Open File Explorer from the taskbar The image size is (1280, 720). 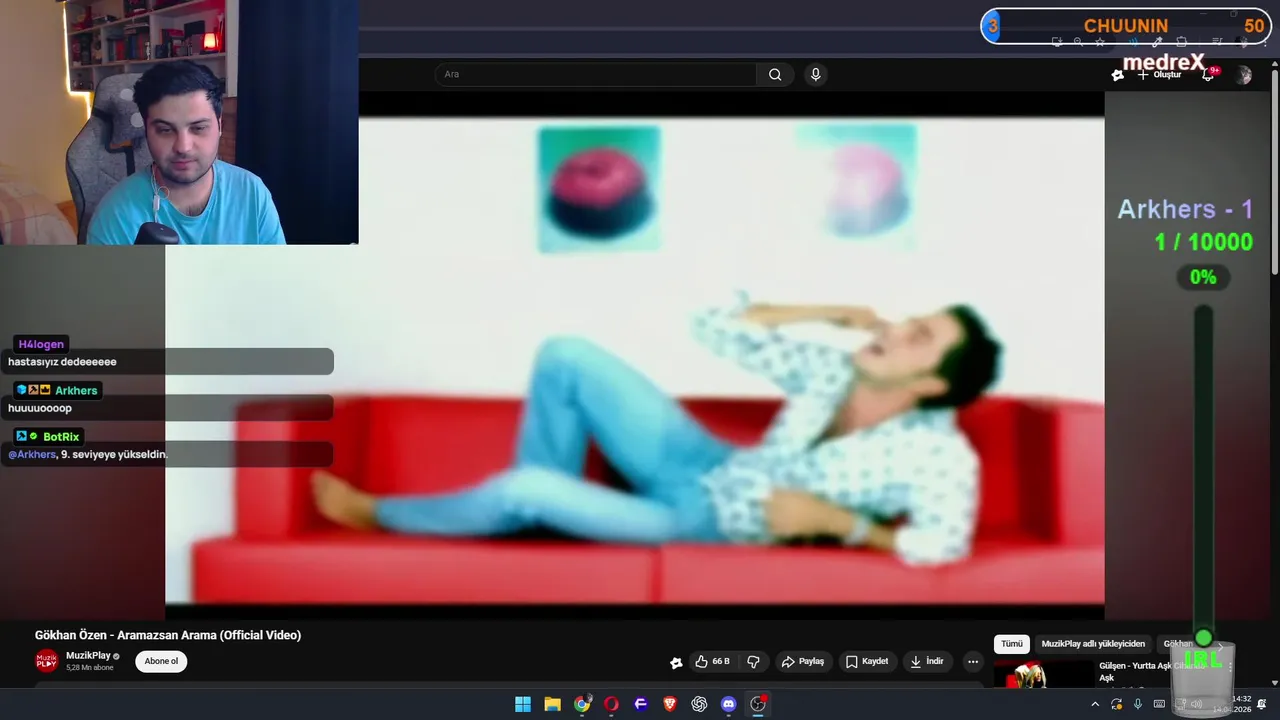pos(552,704)
